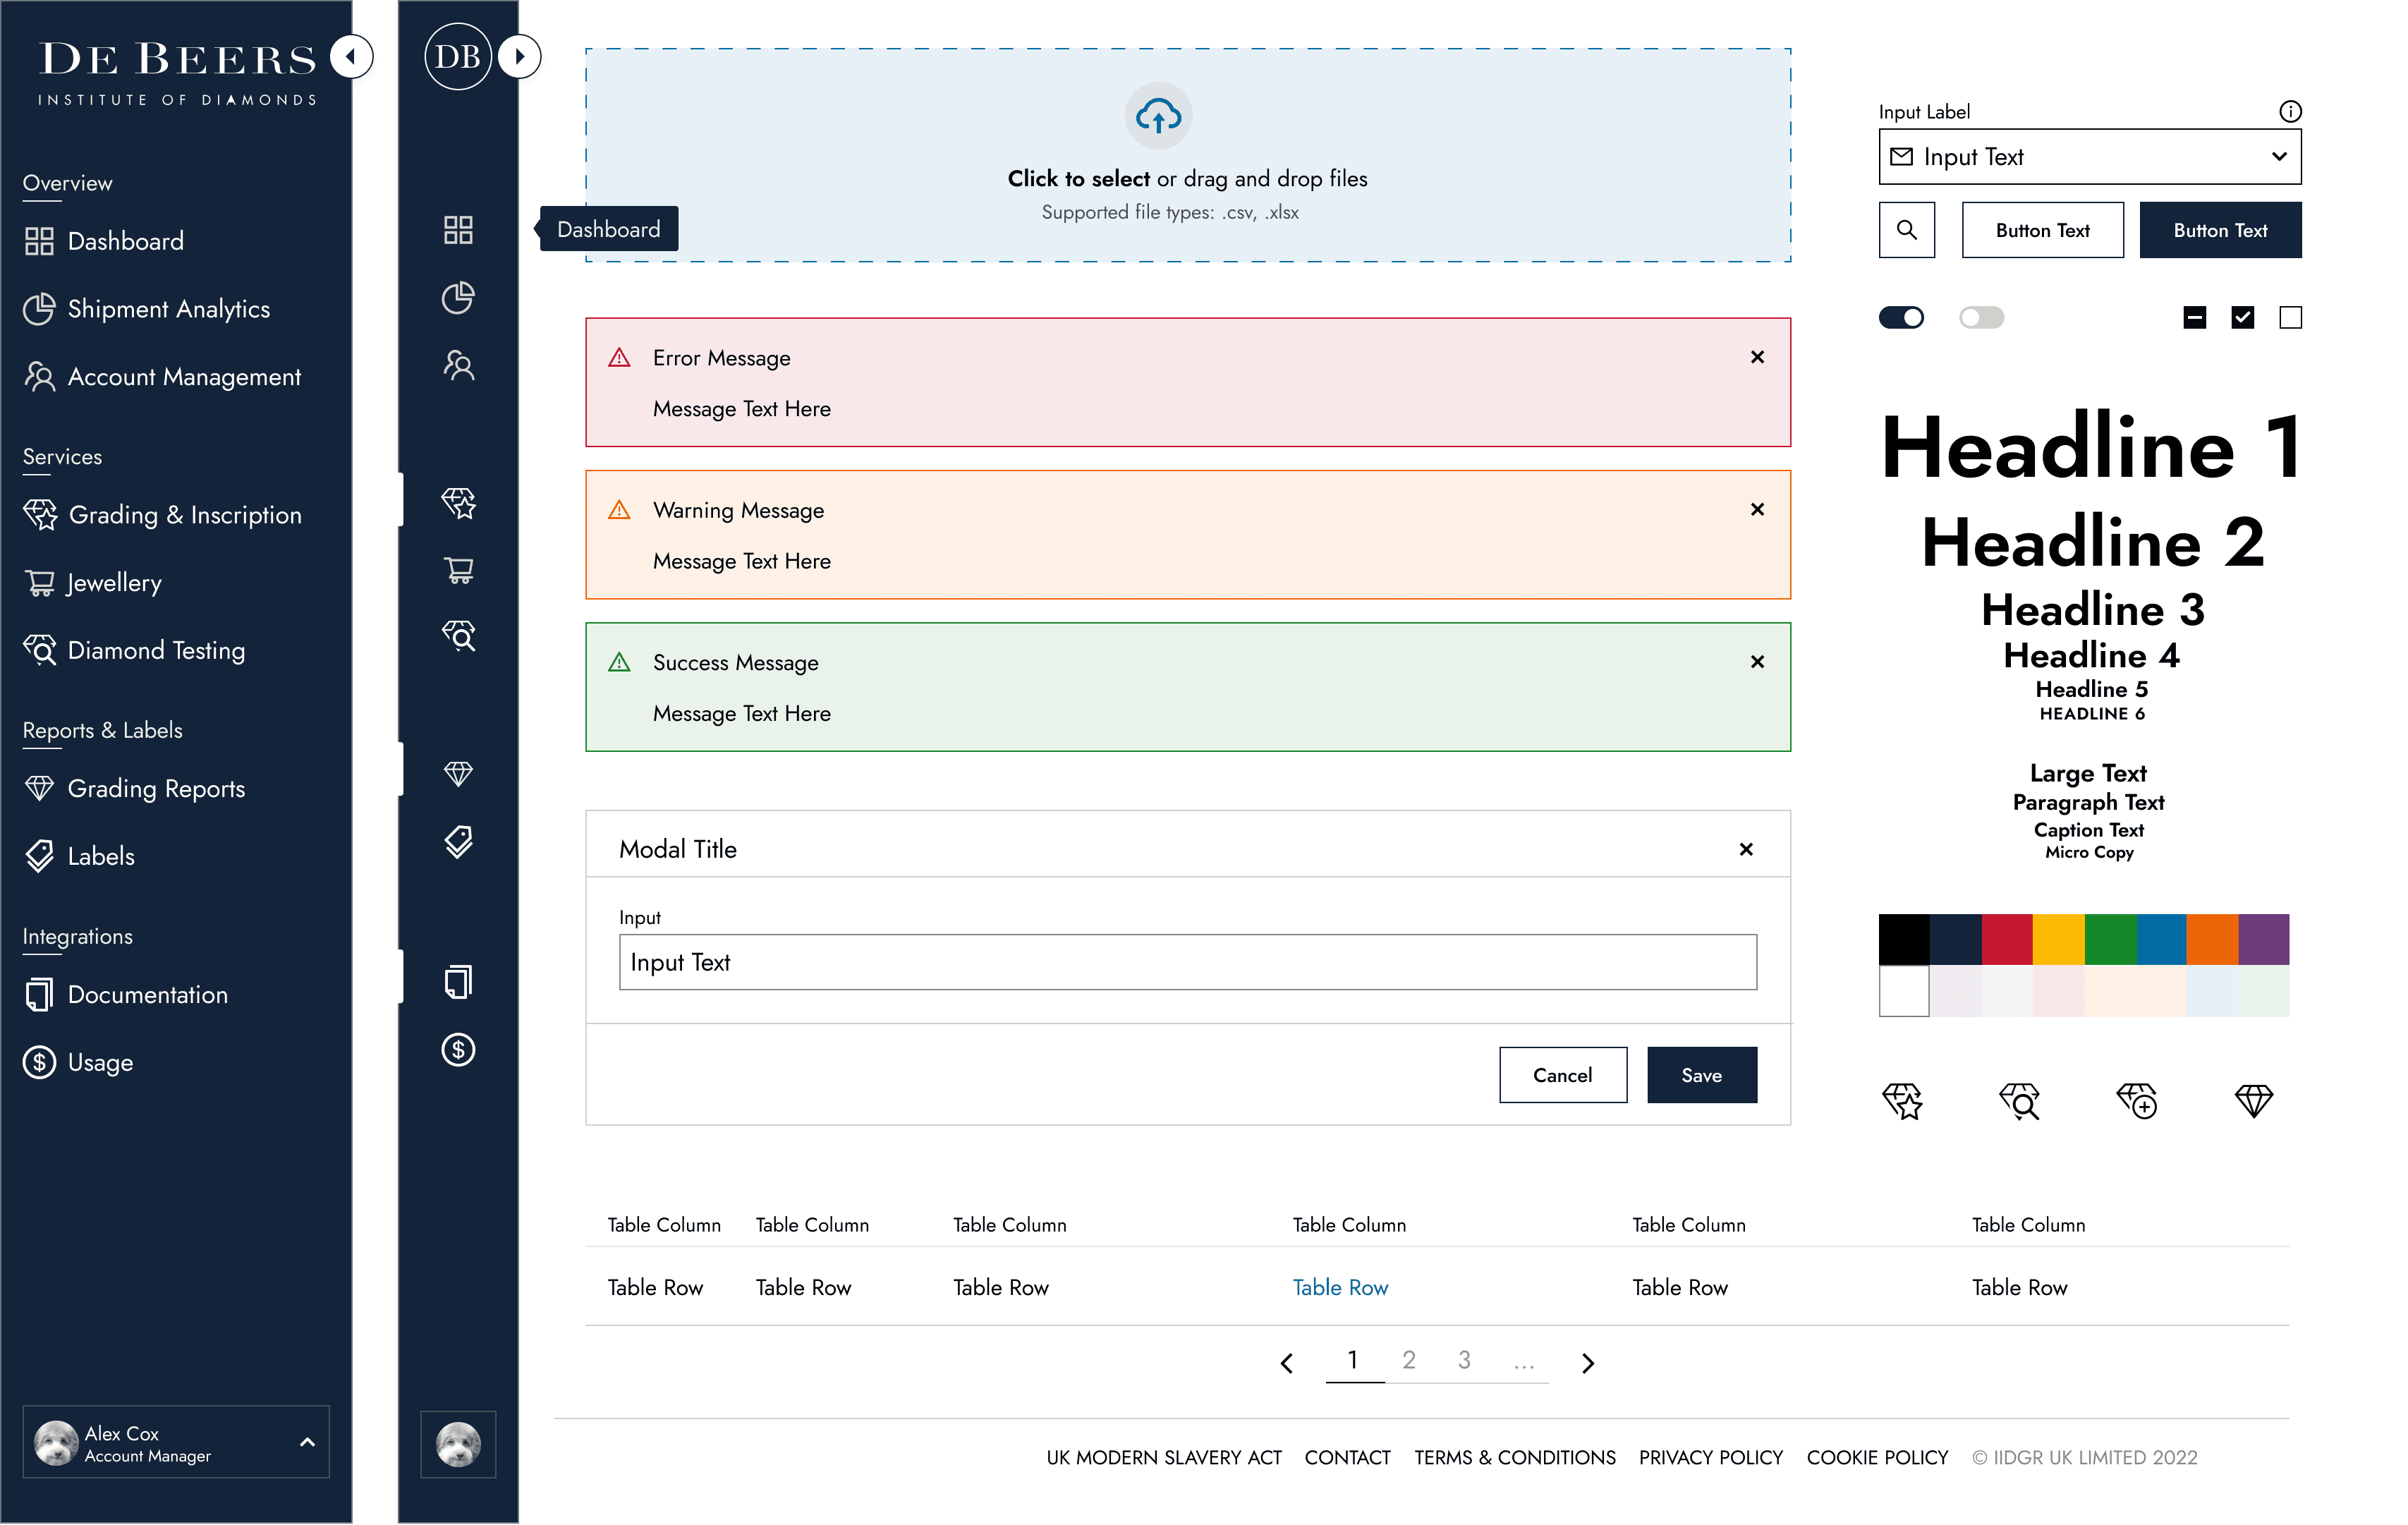
Task: Click the modal Input Text field
Action: [x=1187, y=962]
